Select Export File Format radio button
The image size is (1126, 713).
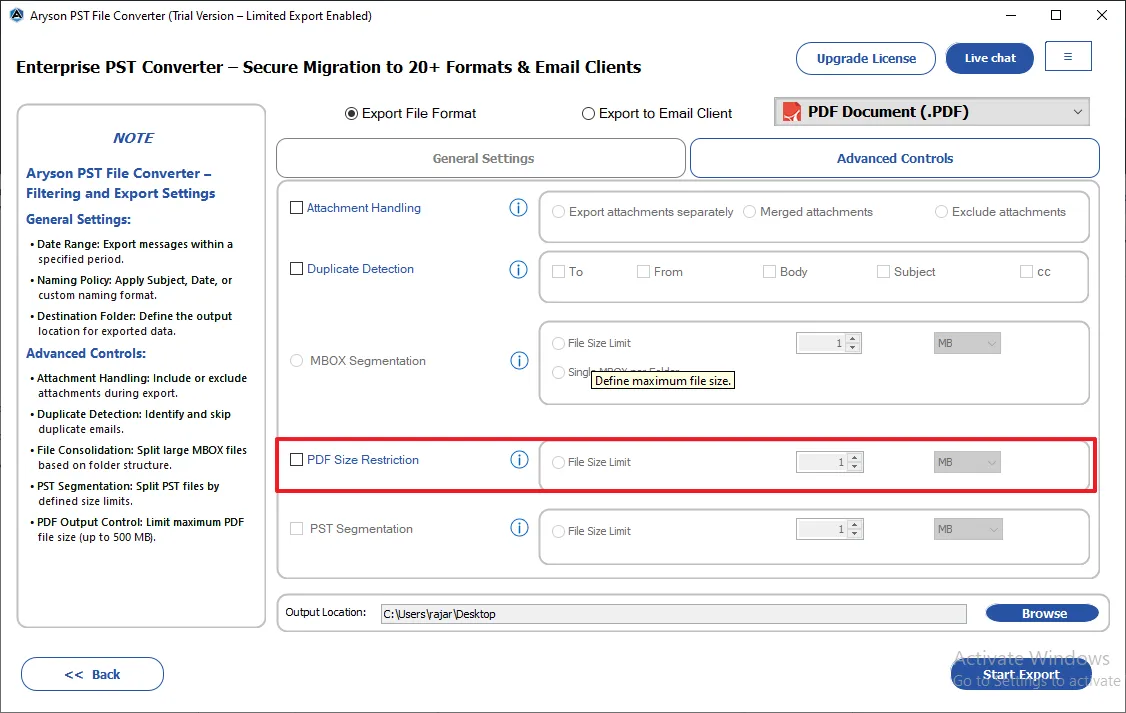click(351, 113)
